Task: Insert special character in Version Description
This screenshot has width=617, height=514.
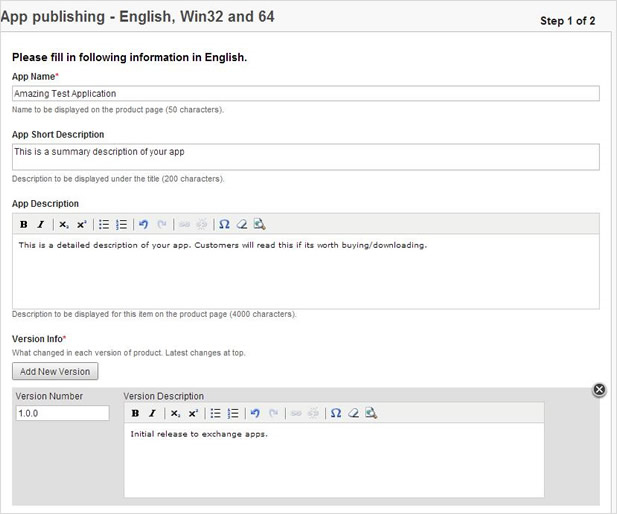Action: [x=336, y=413]
